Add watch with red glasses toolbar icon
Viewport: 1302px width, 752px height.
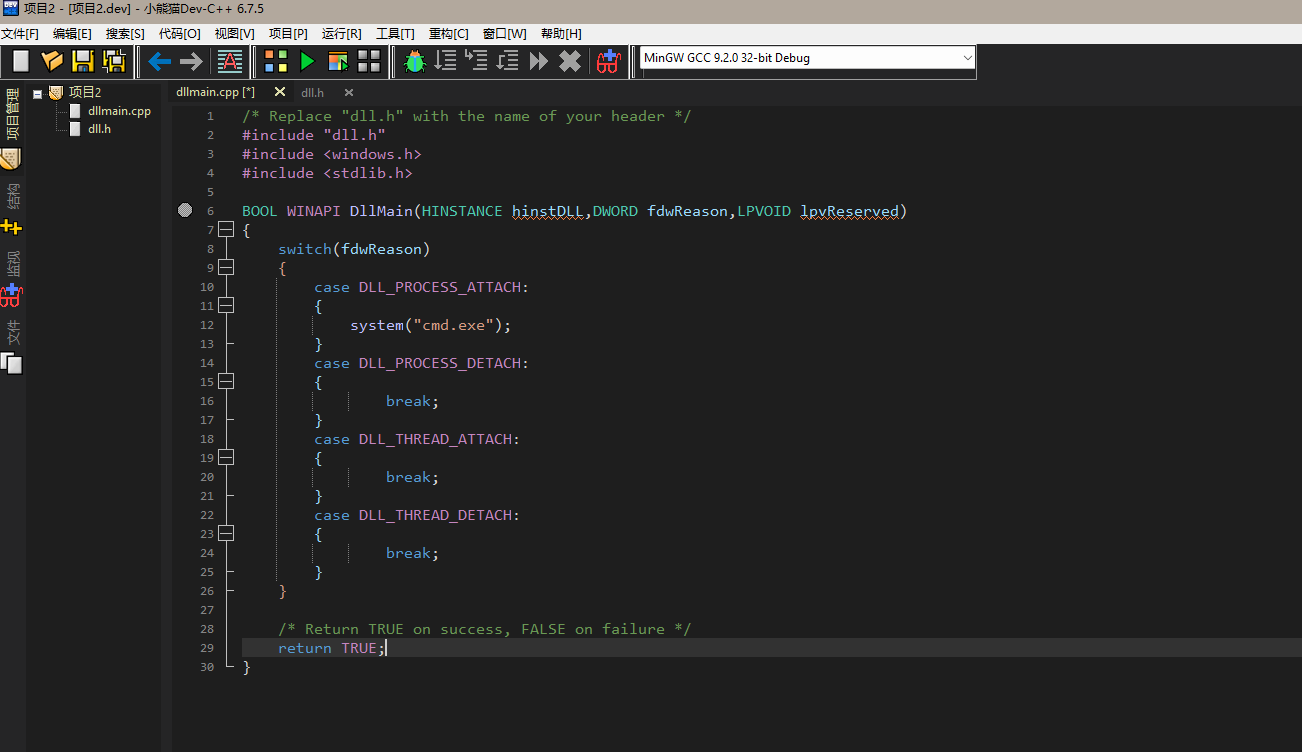(x=608, y=62)
